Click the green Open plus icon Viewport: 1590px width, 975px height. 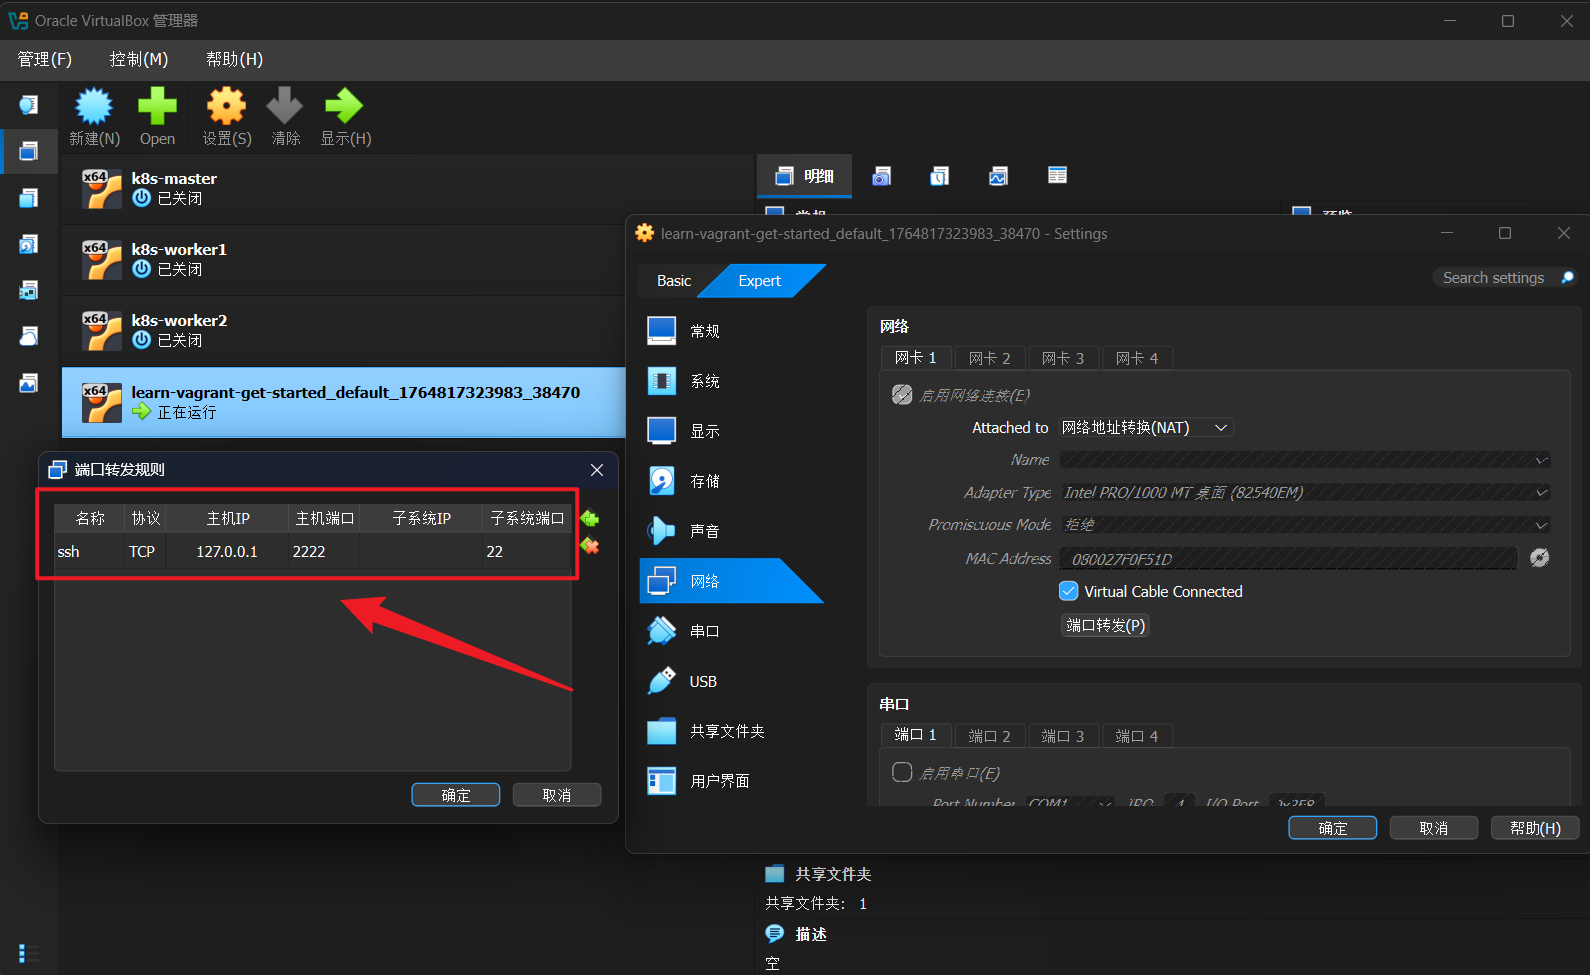[x=157, y=107]
